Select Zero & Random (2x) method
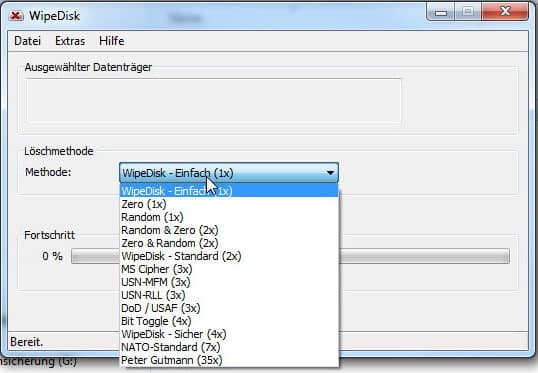This screenshot has height=373, width=538. click(229, 243)
